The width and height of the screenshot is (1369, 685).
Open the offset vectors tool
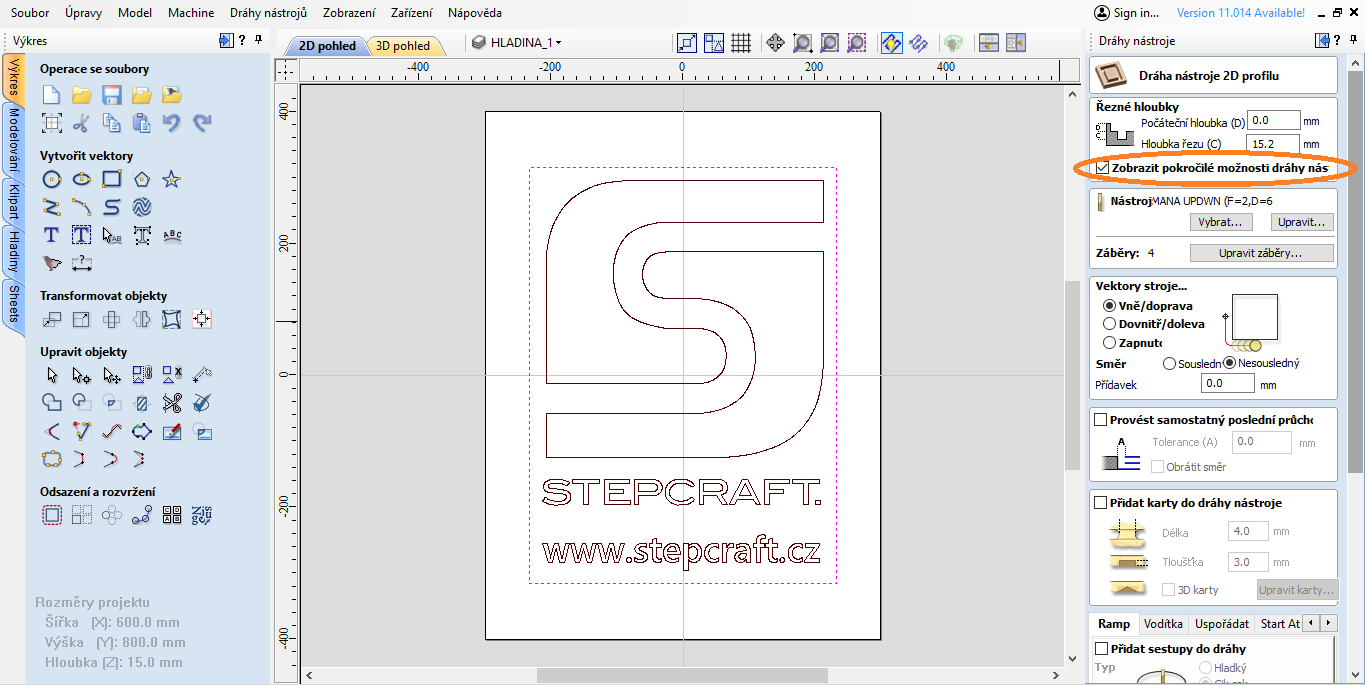(x=52, y=515)
